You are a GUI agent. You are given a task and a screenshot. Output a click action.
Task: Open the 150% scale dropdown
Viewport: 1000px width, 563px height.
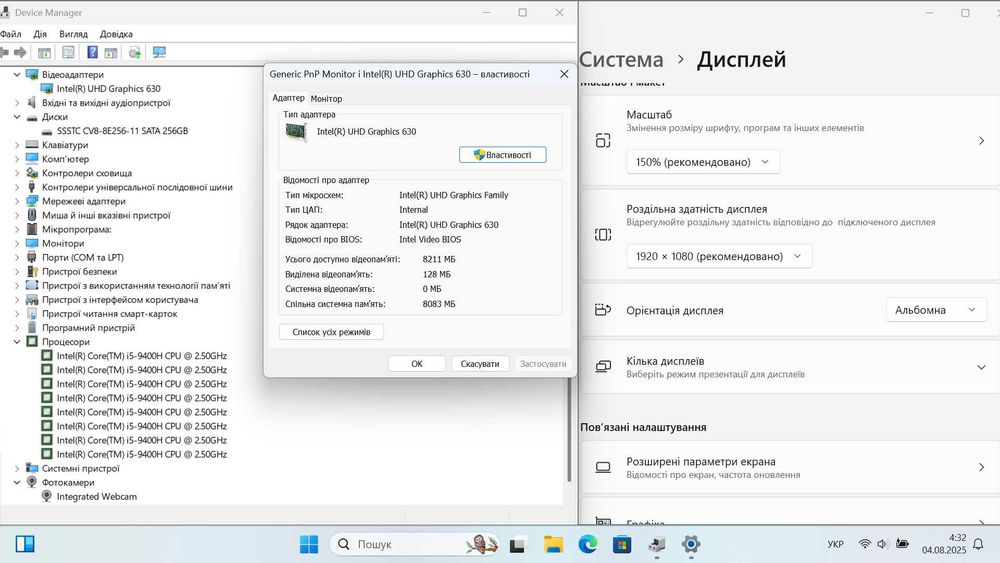[x=703, y=162]
